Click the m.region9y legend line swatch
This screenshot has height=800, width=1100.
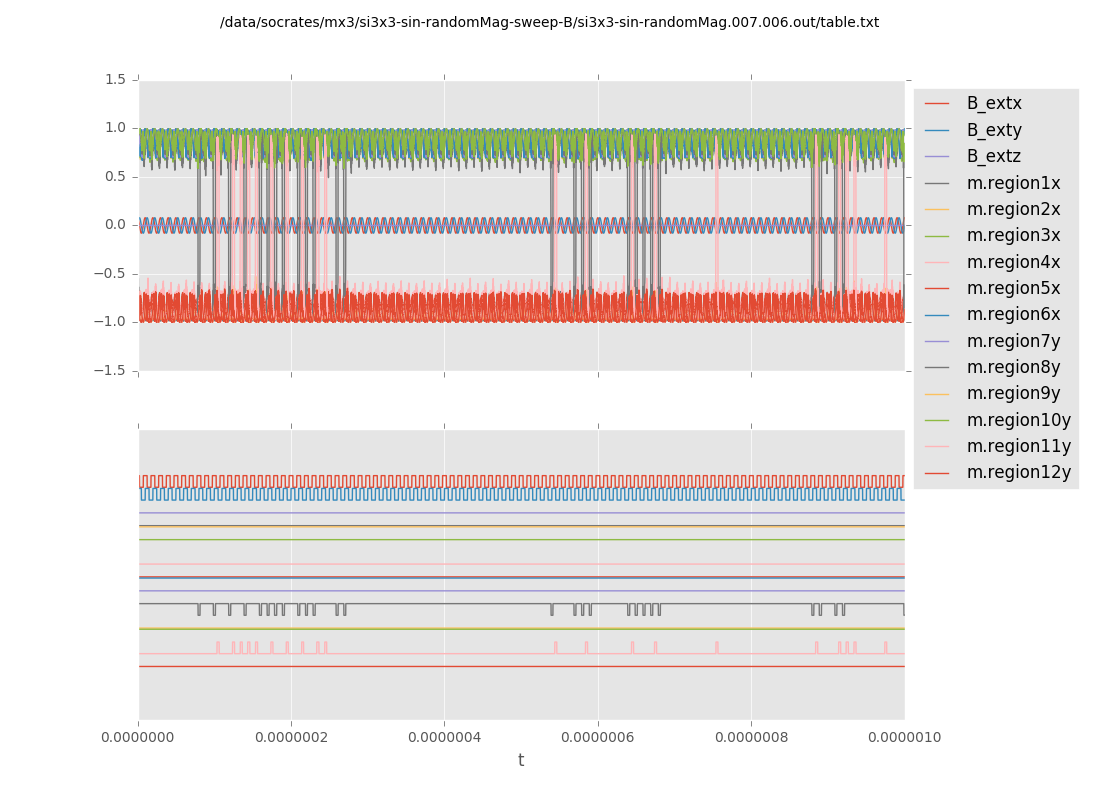coord(936,394)
